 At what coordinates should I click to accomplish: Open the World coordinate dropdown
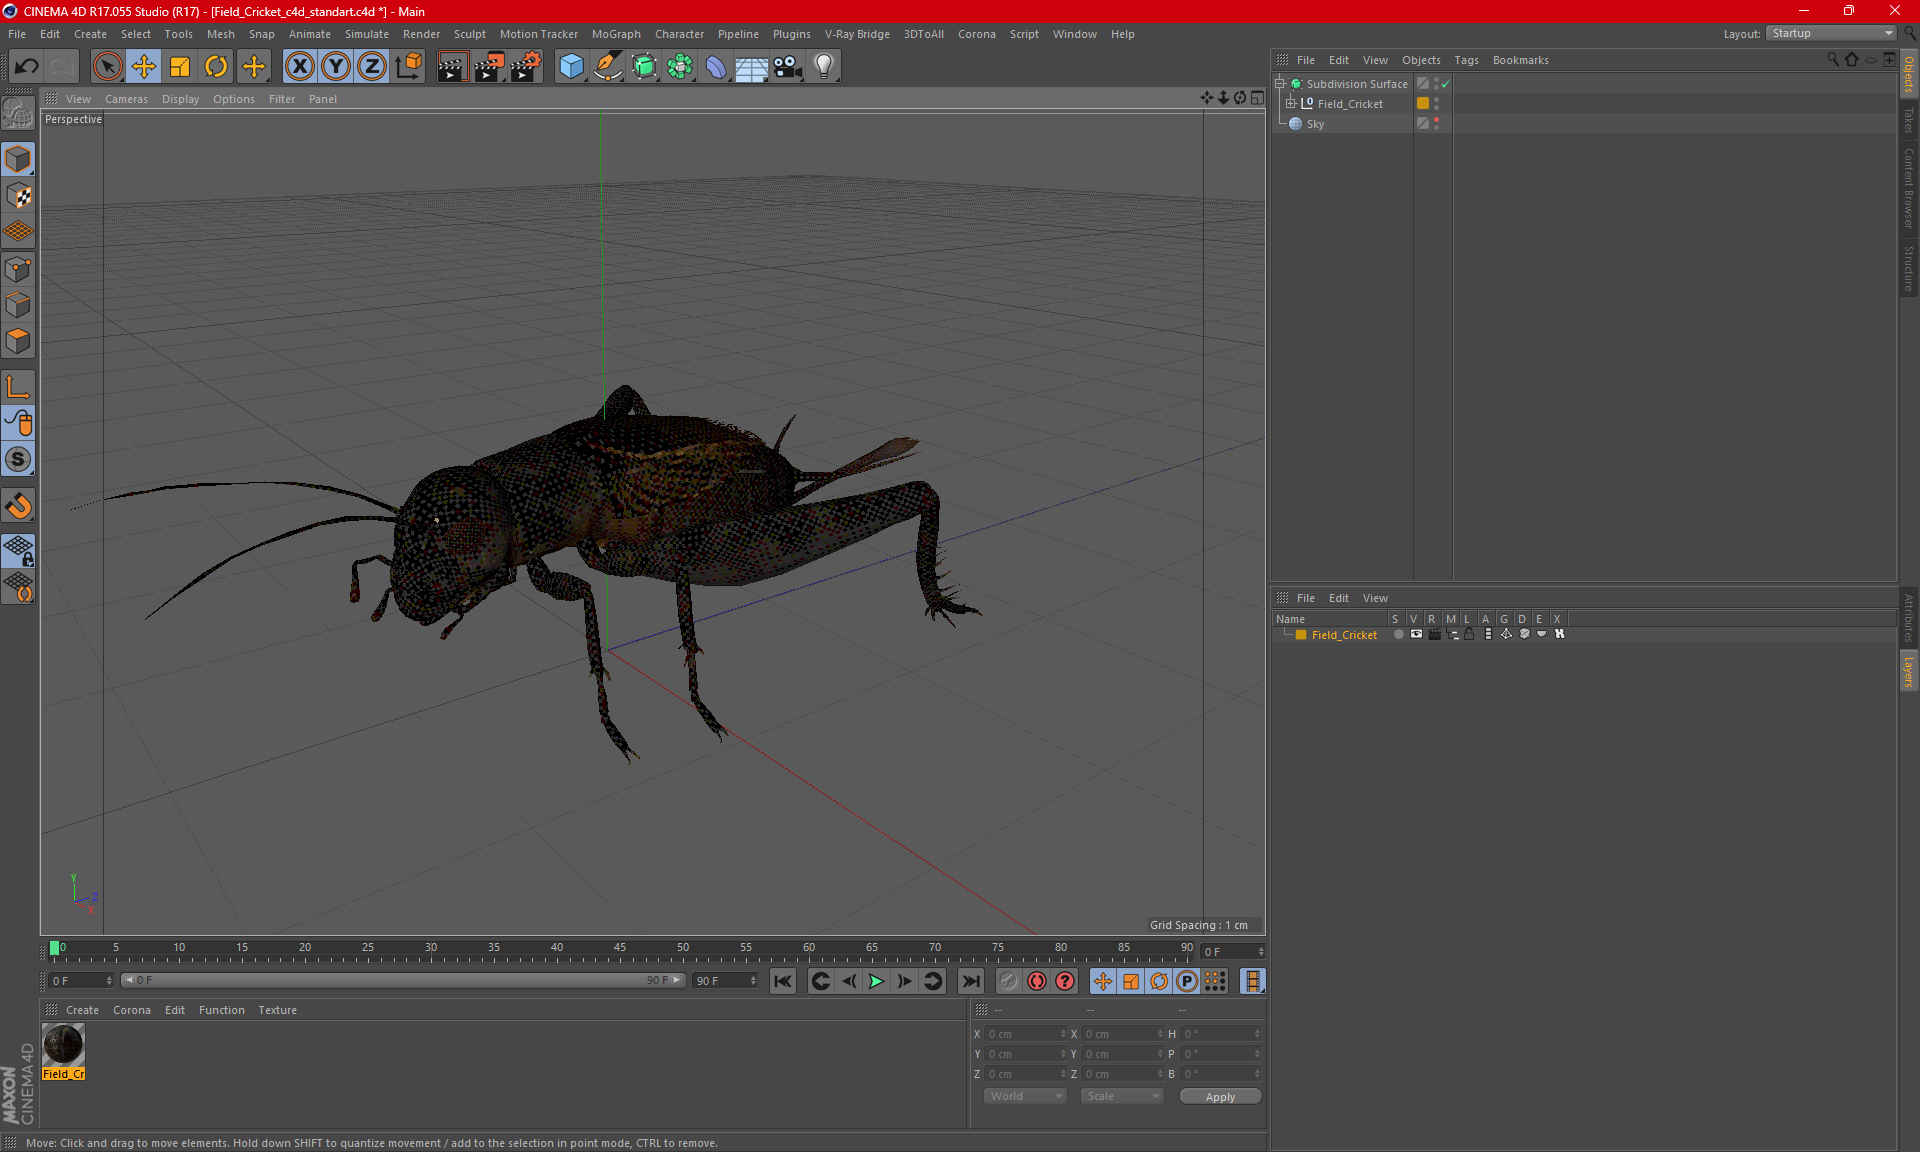tap(1025, 1096)
